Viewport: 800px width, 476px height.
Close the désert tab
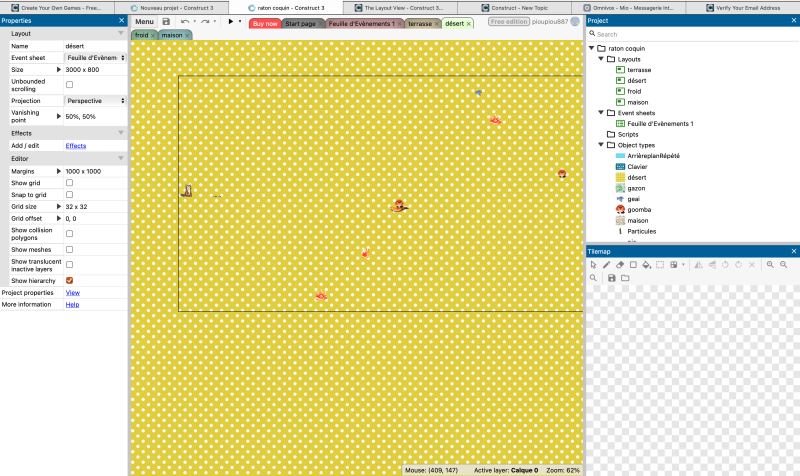(468, 23)
